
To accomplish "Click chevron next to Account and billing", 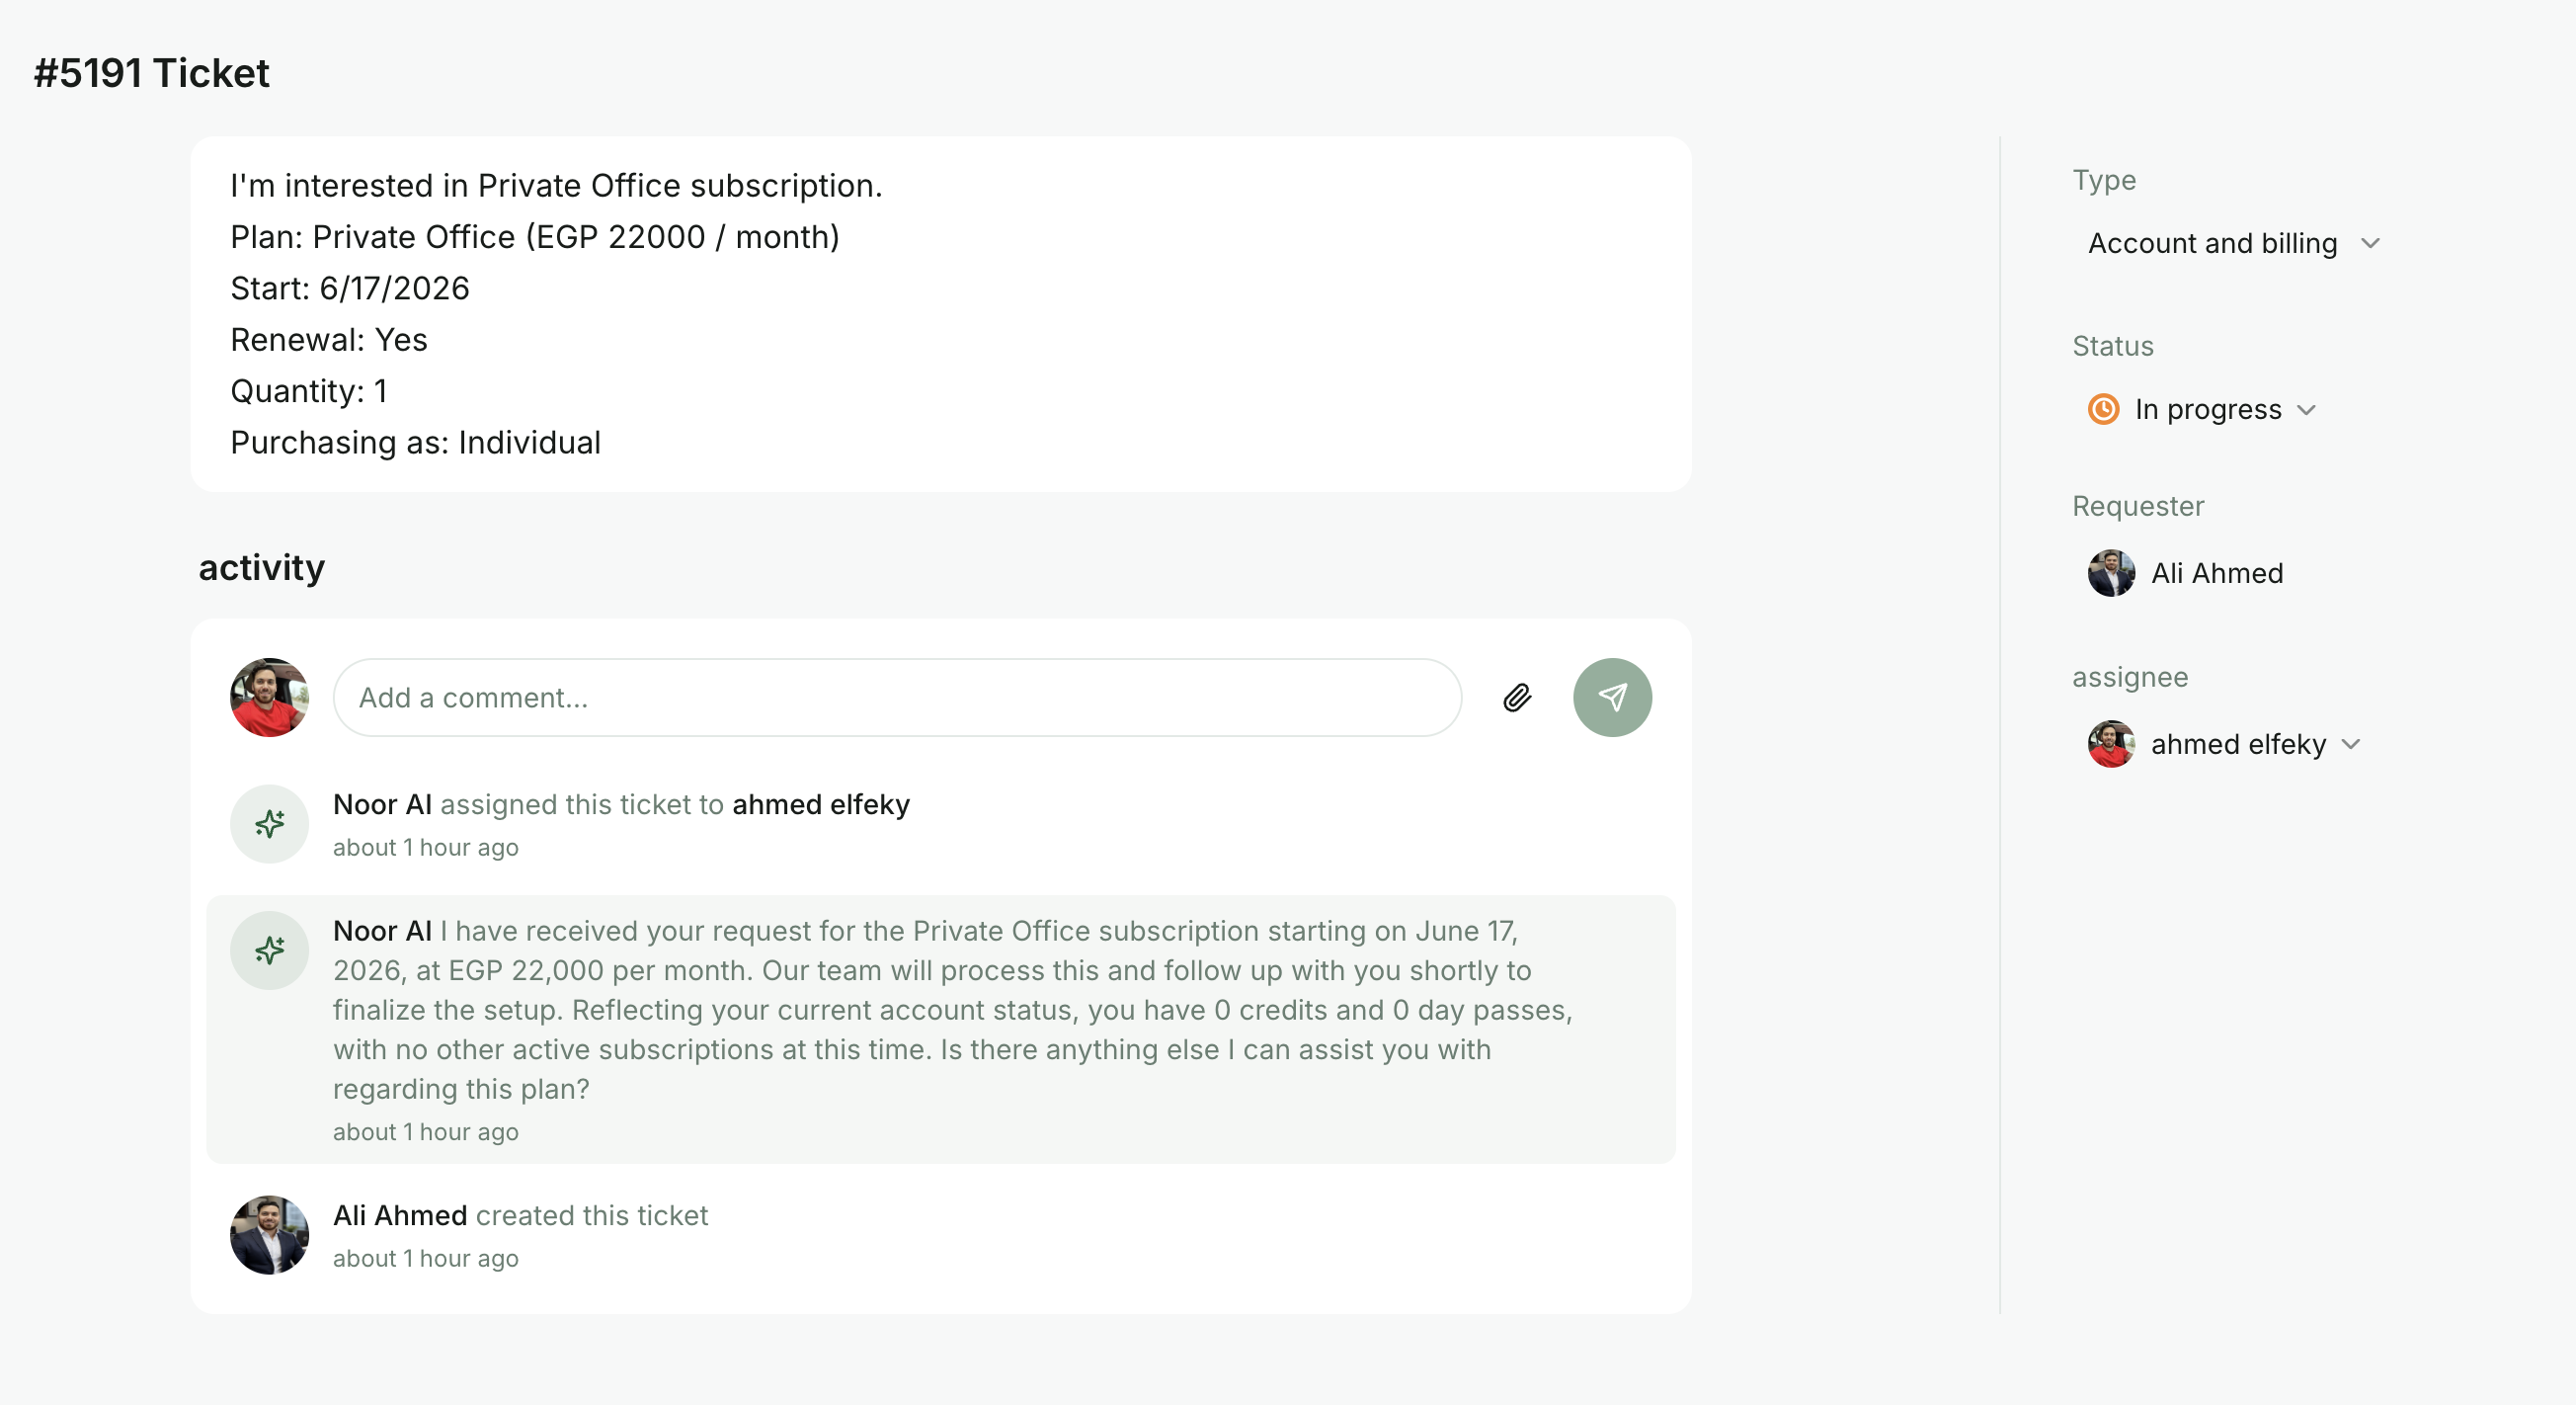I will click(x=2370, y=243).
